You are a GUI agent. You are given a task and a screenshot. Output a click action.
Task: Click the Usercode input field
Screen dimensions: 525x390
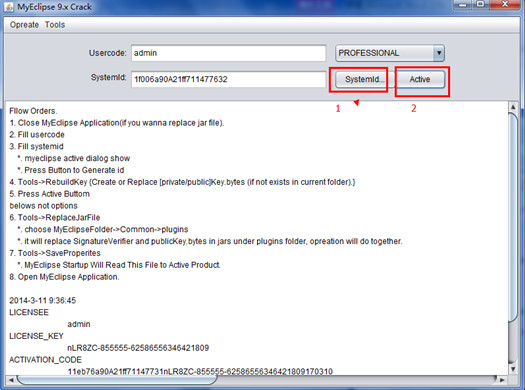[x=229, y=53]
